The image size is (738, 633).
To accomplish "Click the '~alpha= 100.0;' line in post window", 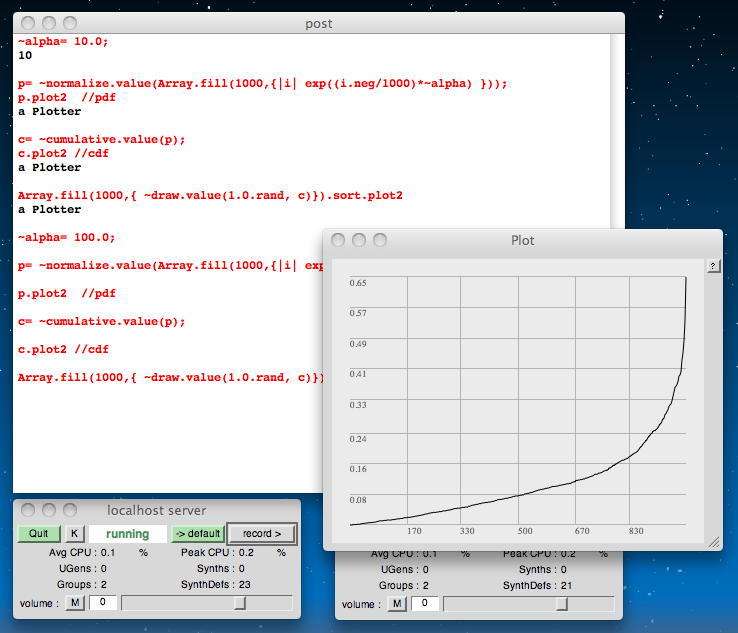I will click(66, 238).
